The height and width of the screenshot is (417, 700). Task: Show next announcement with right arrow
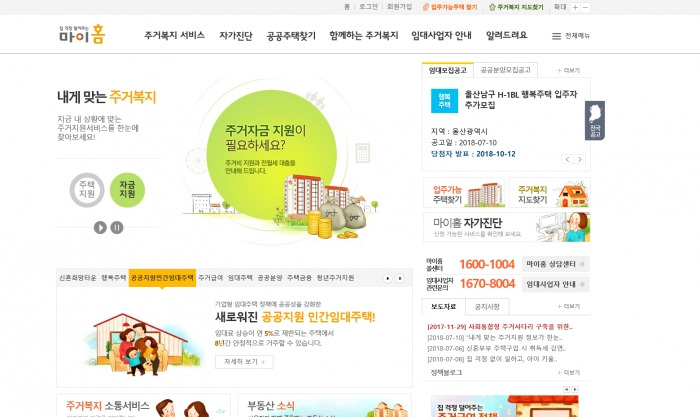pos(579,159)
